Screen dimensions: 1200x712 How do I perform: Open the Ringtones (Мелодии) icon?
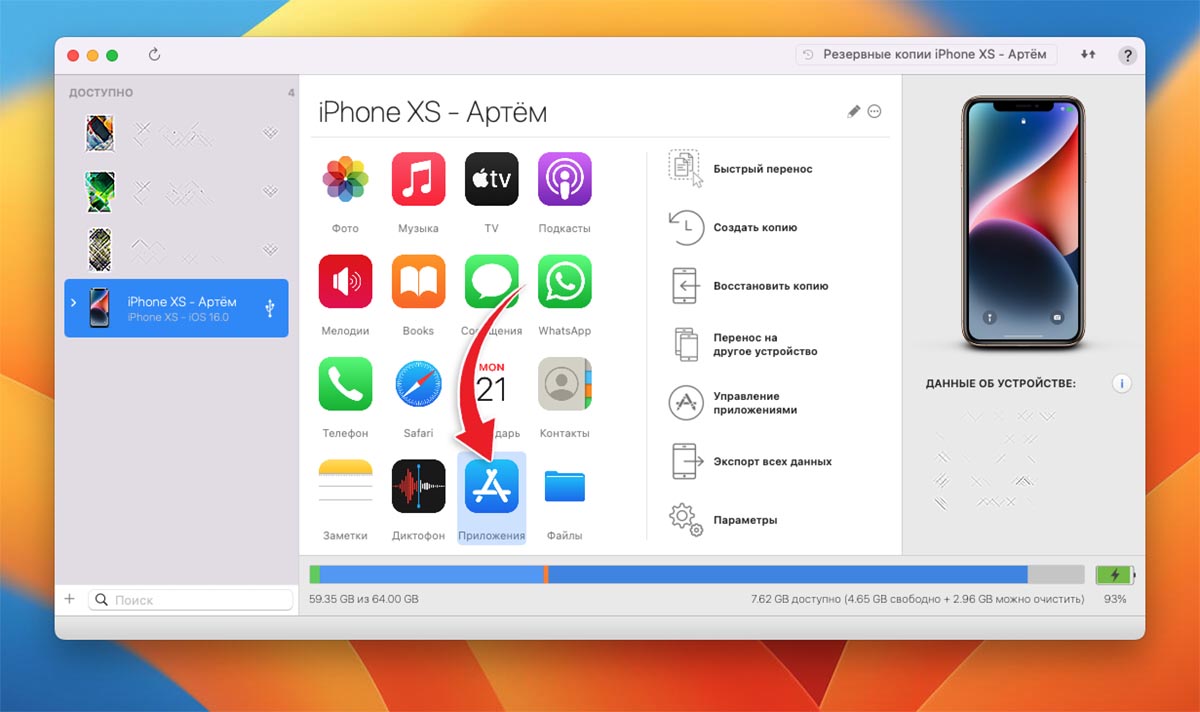point(345,281)
